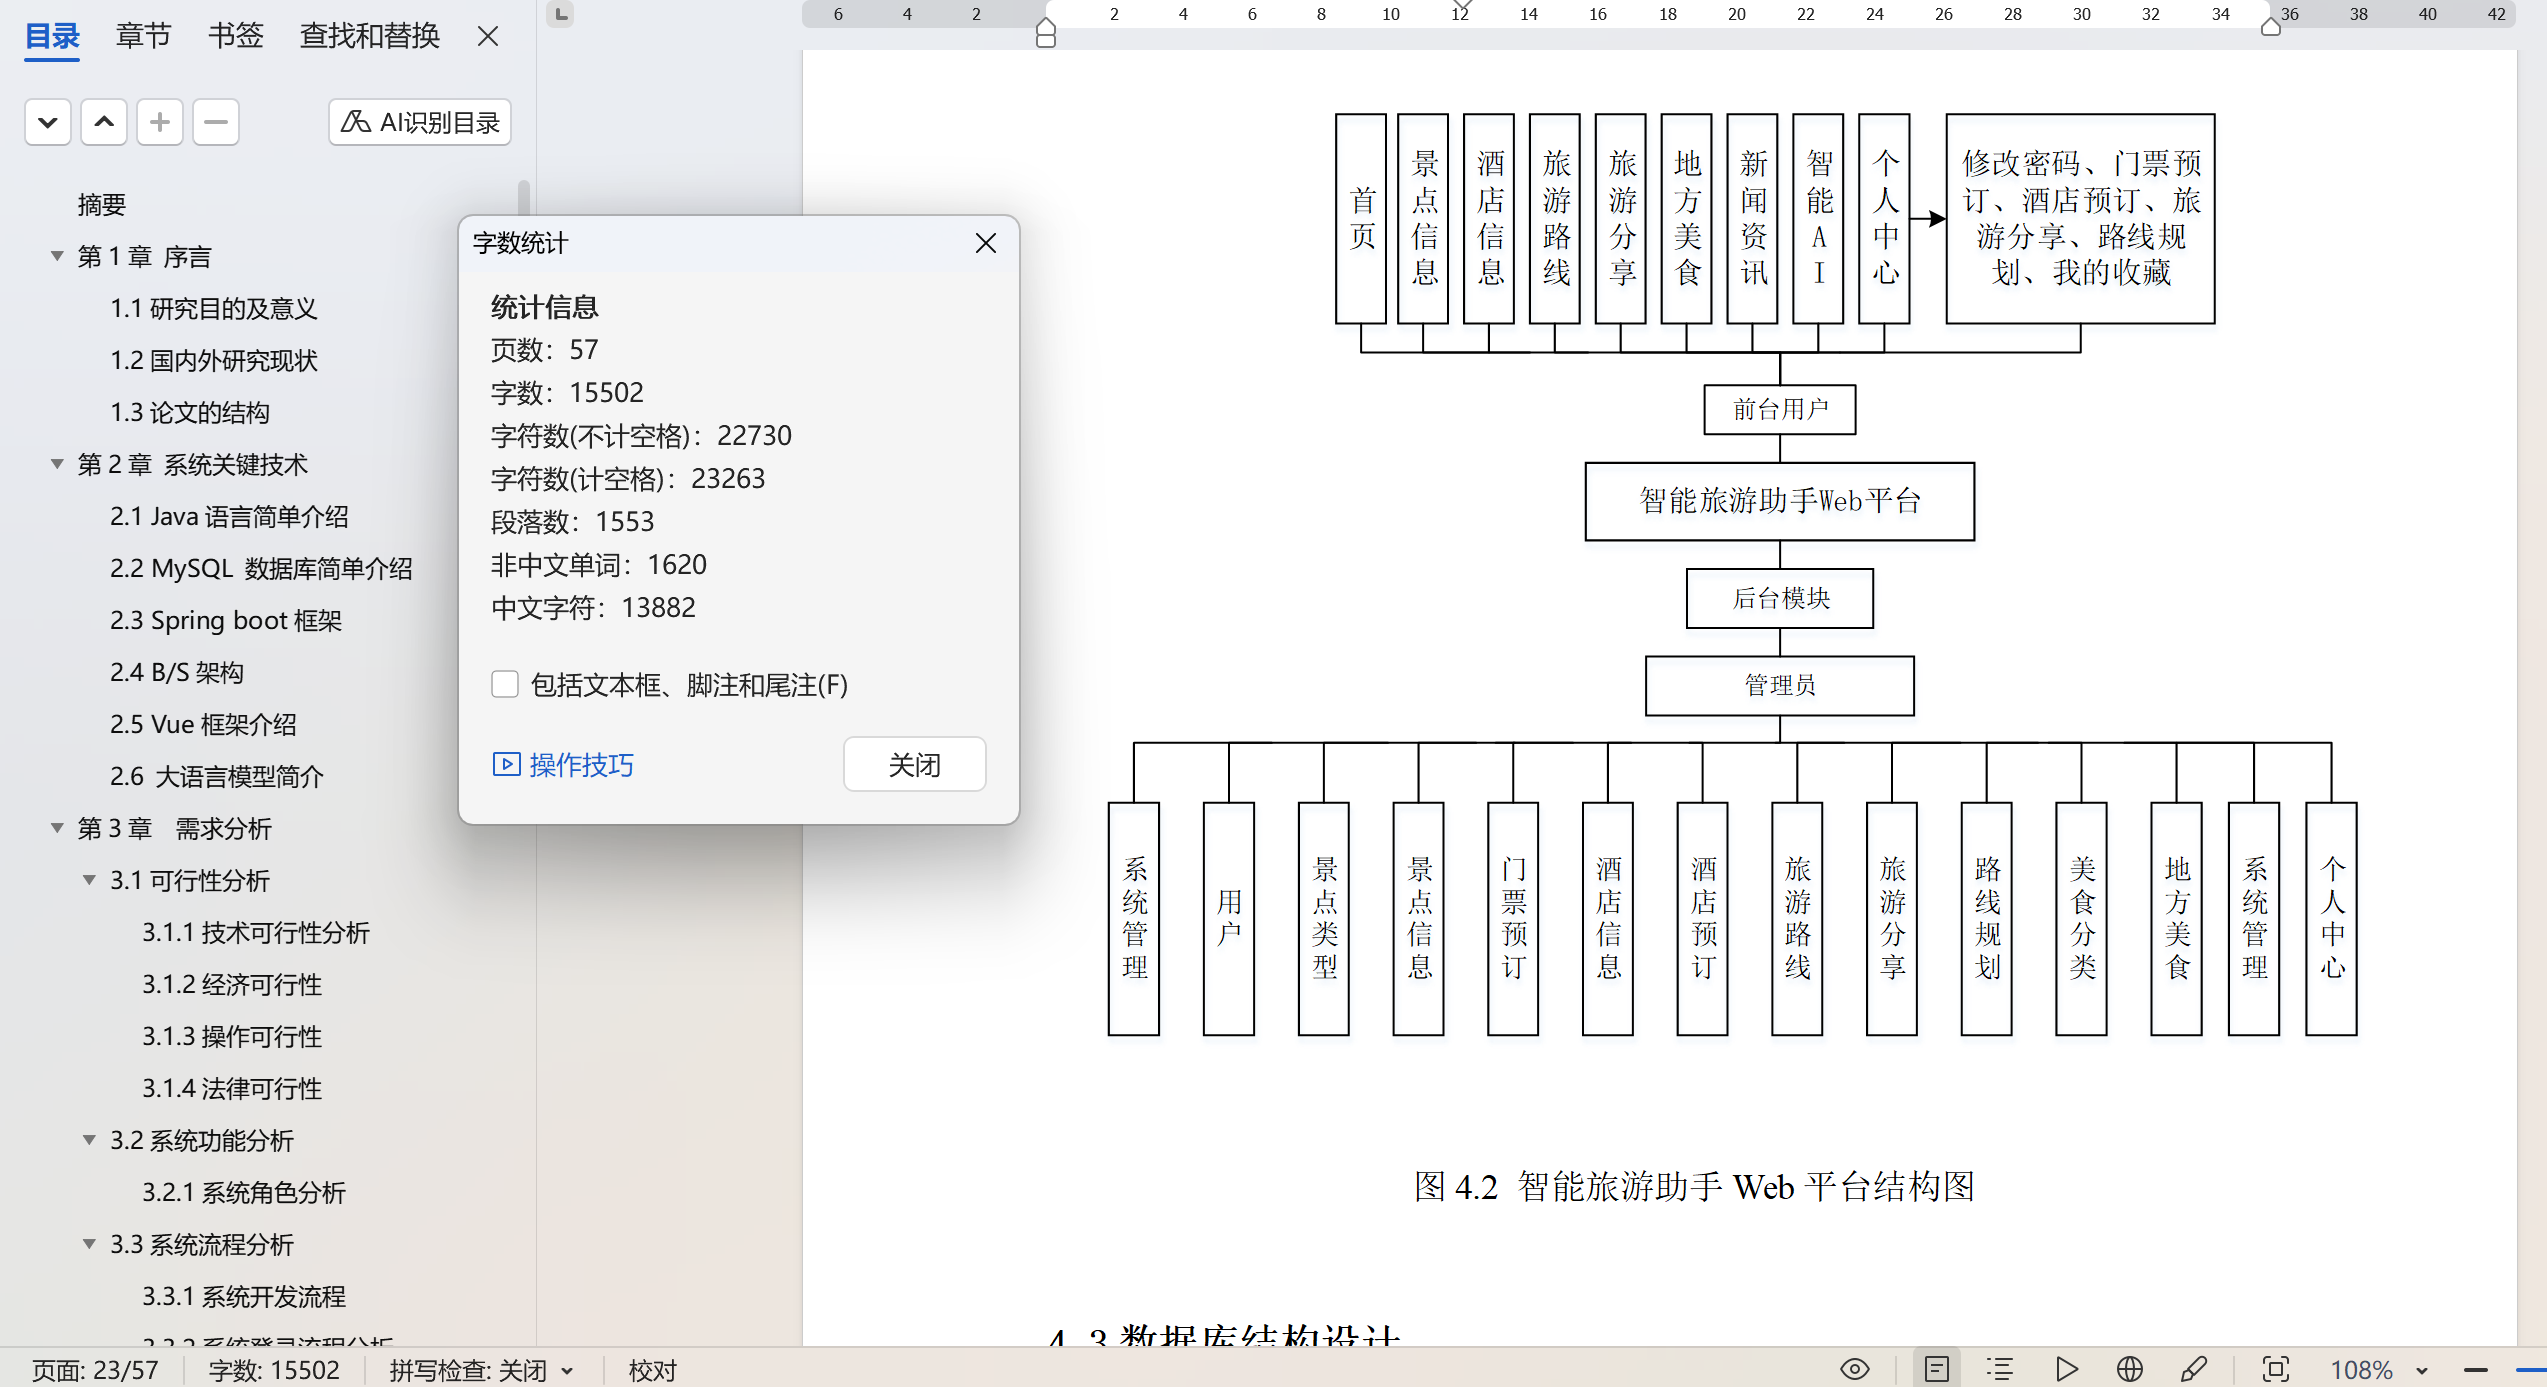Switch to the 书签 tab
Screen dimensions: 2547x1387
(235, 36)
